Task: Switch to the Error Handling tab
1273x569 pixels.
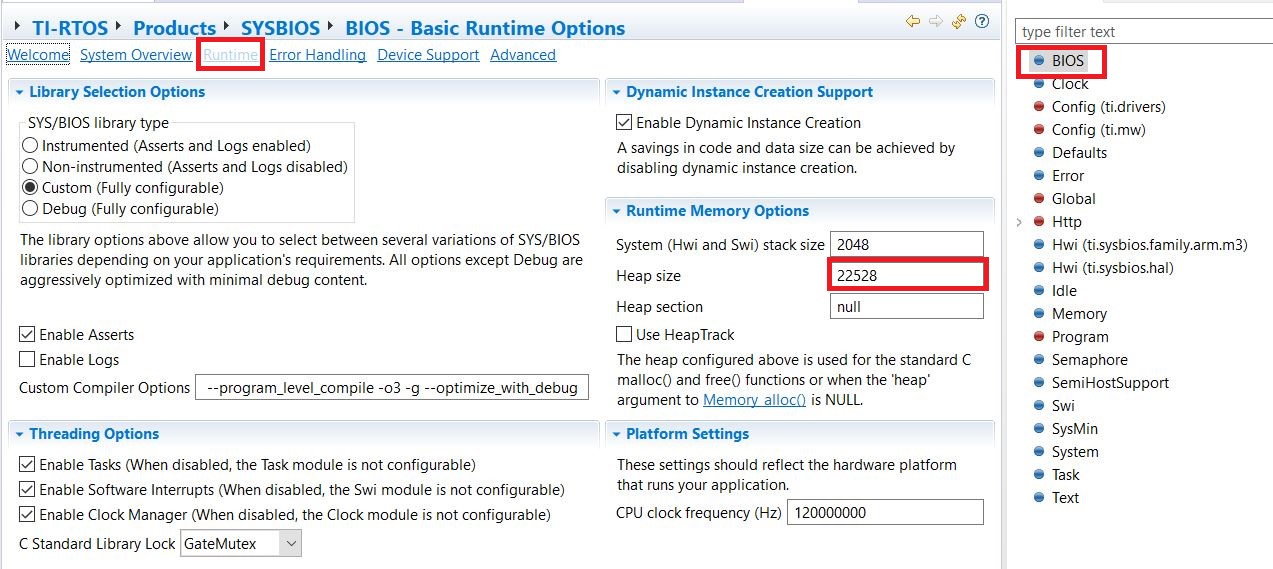Action: pyautogui.click(x=317, y=55)
